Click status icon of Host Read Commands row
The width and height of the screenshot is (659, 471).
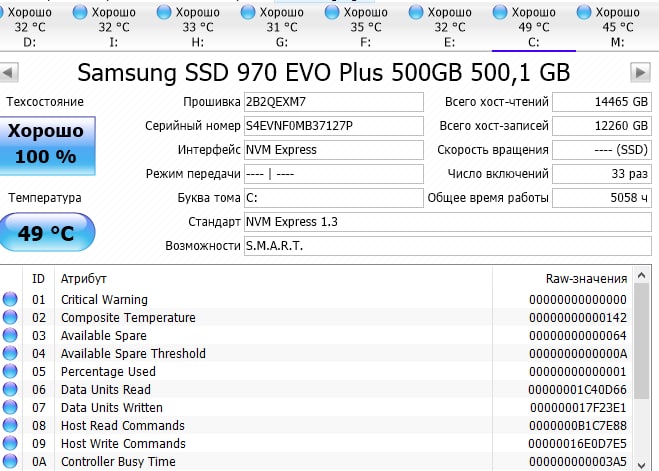tap(10, 426)
